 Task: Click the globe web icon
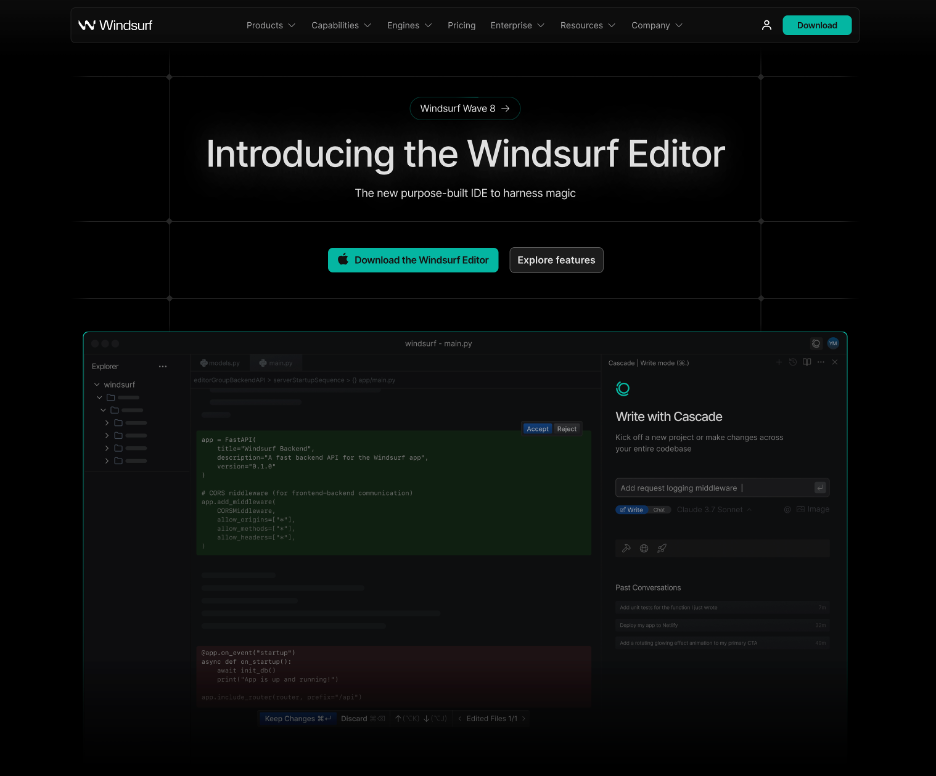(x=644, y=548)
